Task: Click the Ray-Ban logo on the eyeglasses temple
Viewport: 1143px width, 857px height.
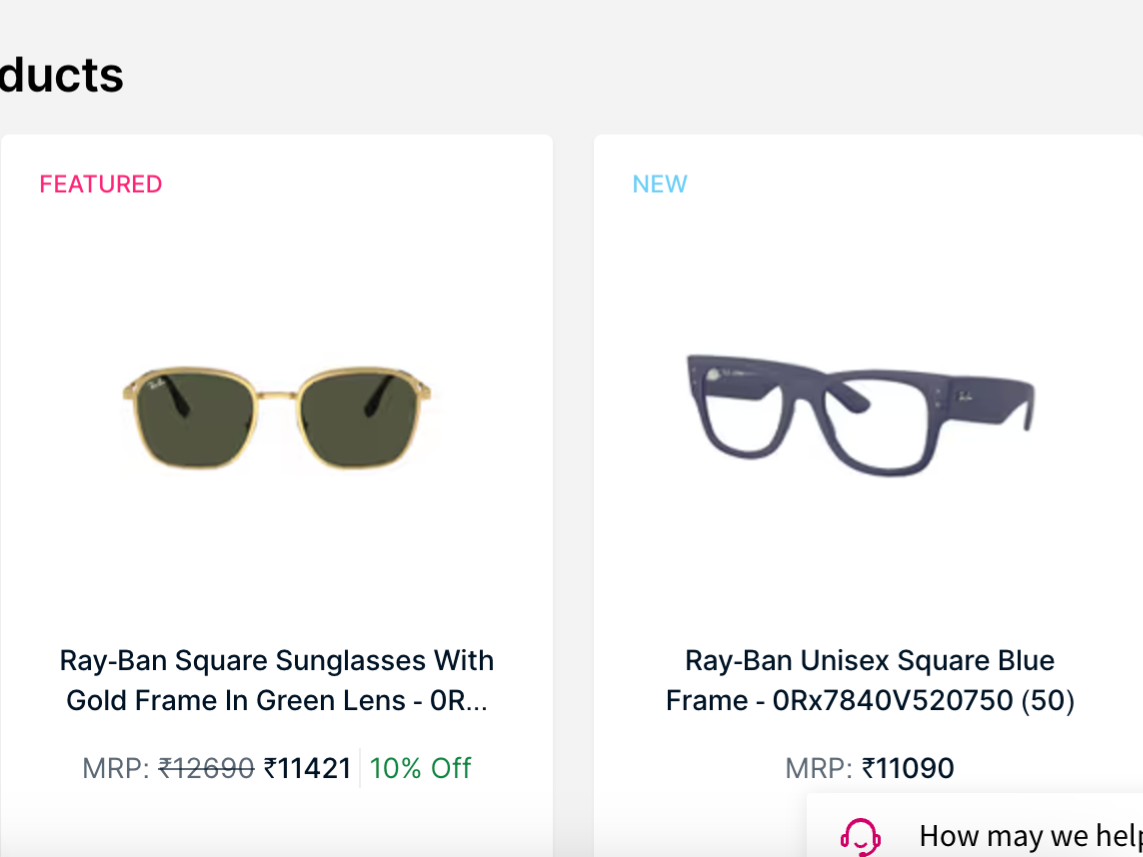Action: [965, 396]
